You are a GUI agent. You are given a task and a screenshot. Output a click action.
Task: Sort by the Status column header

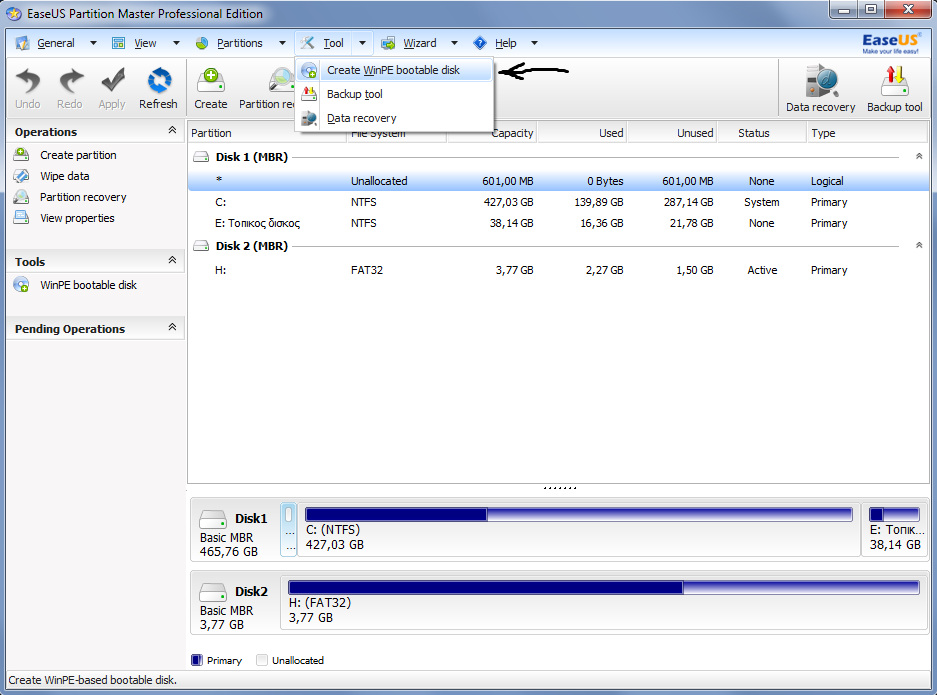coord(761,133)
